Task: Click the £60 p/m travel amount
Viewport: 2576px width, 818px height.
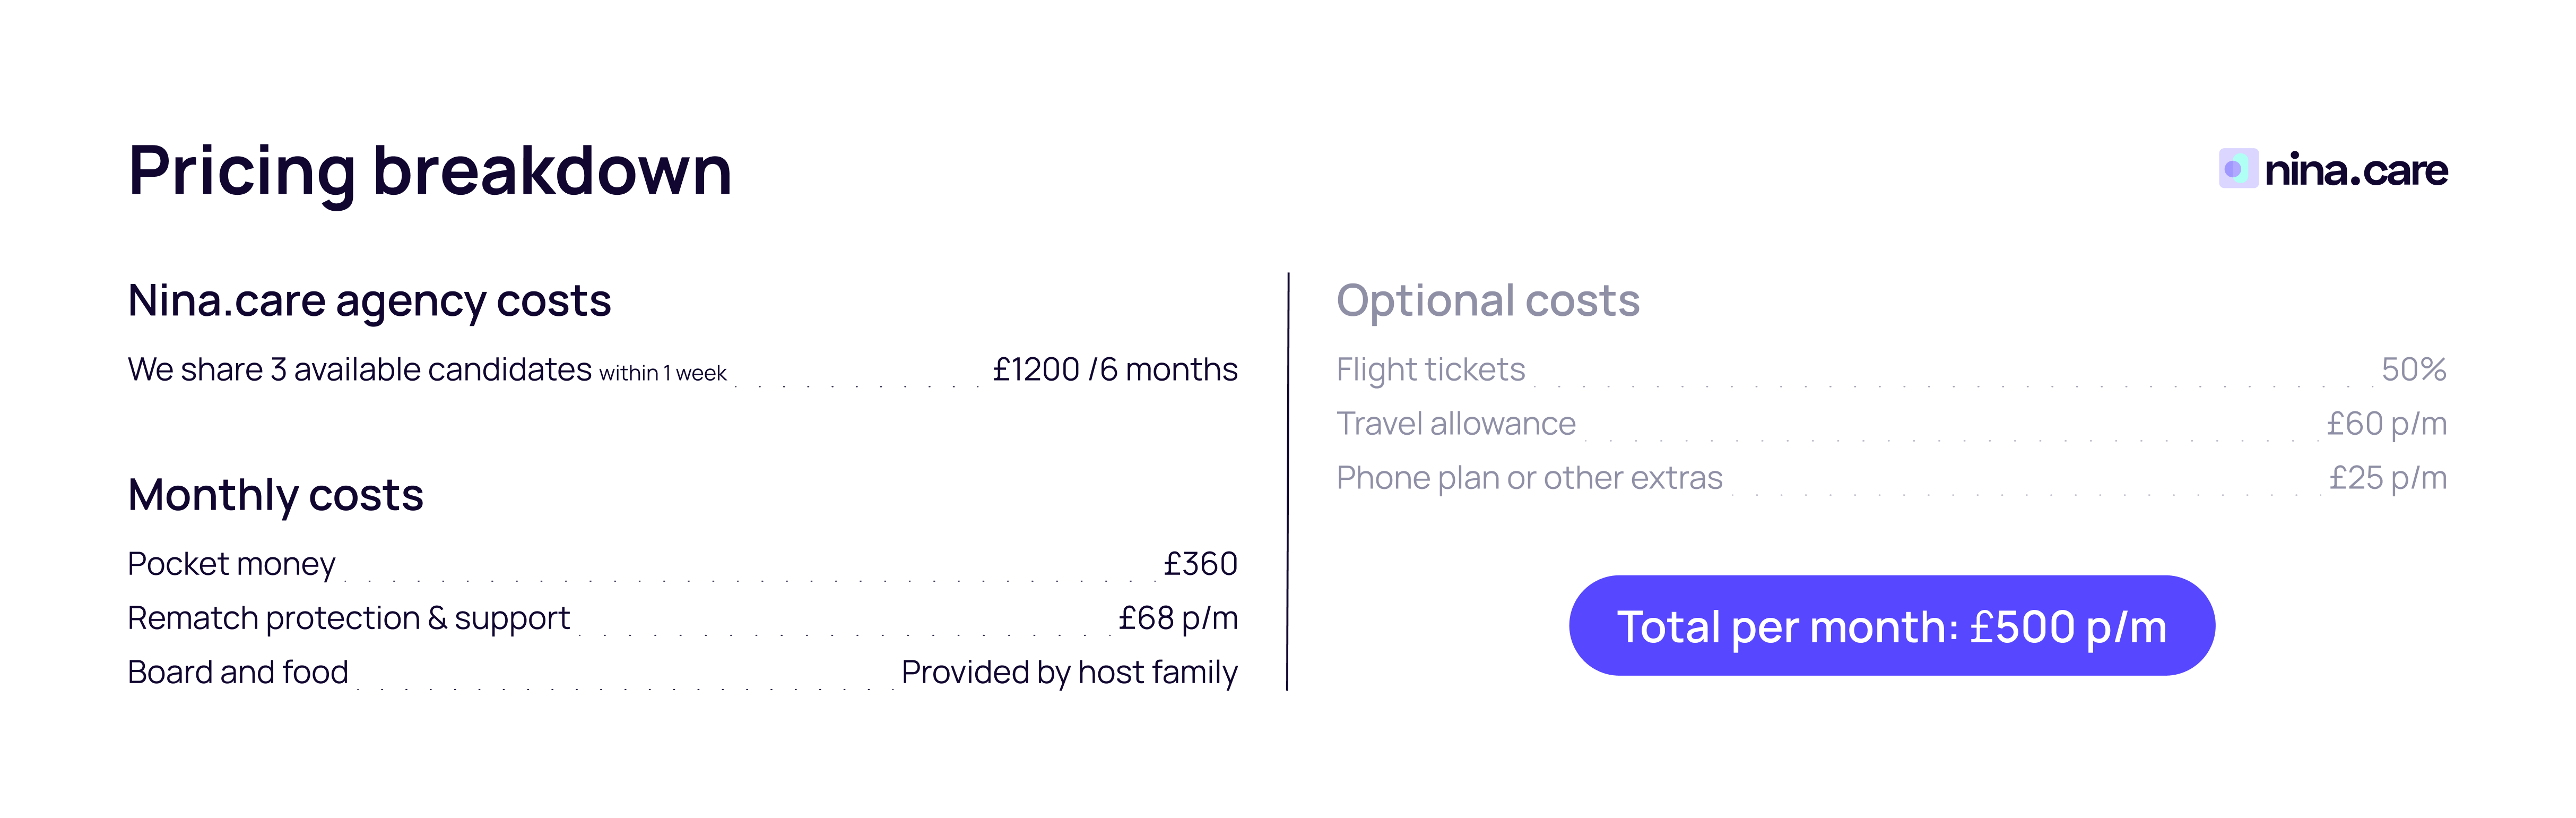Action: [x=2386, y=424]
